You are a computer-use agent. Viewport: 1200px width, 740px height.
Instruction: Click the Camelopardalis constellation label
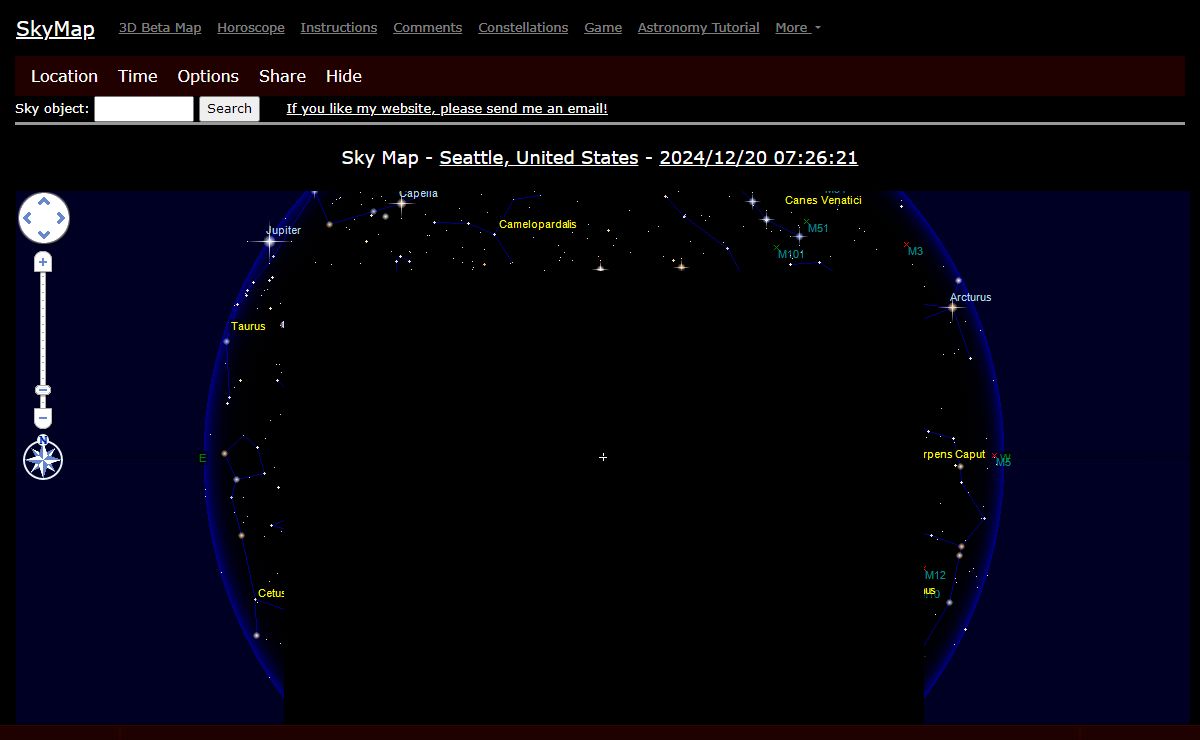[x=538, y=225]
